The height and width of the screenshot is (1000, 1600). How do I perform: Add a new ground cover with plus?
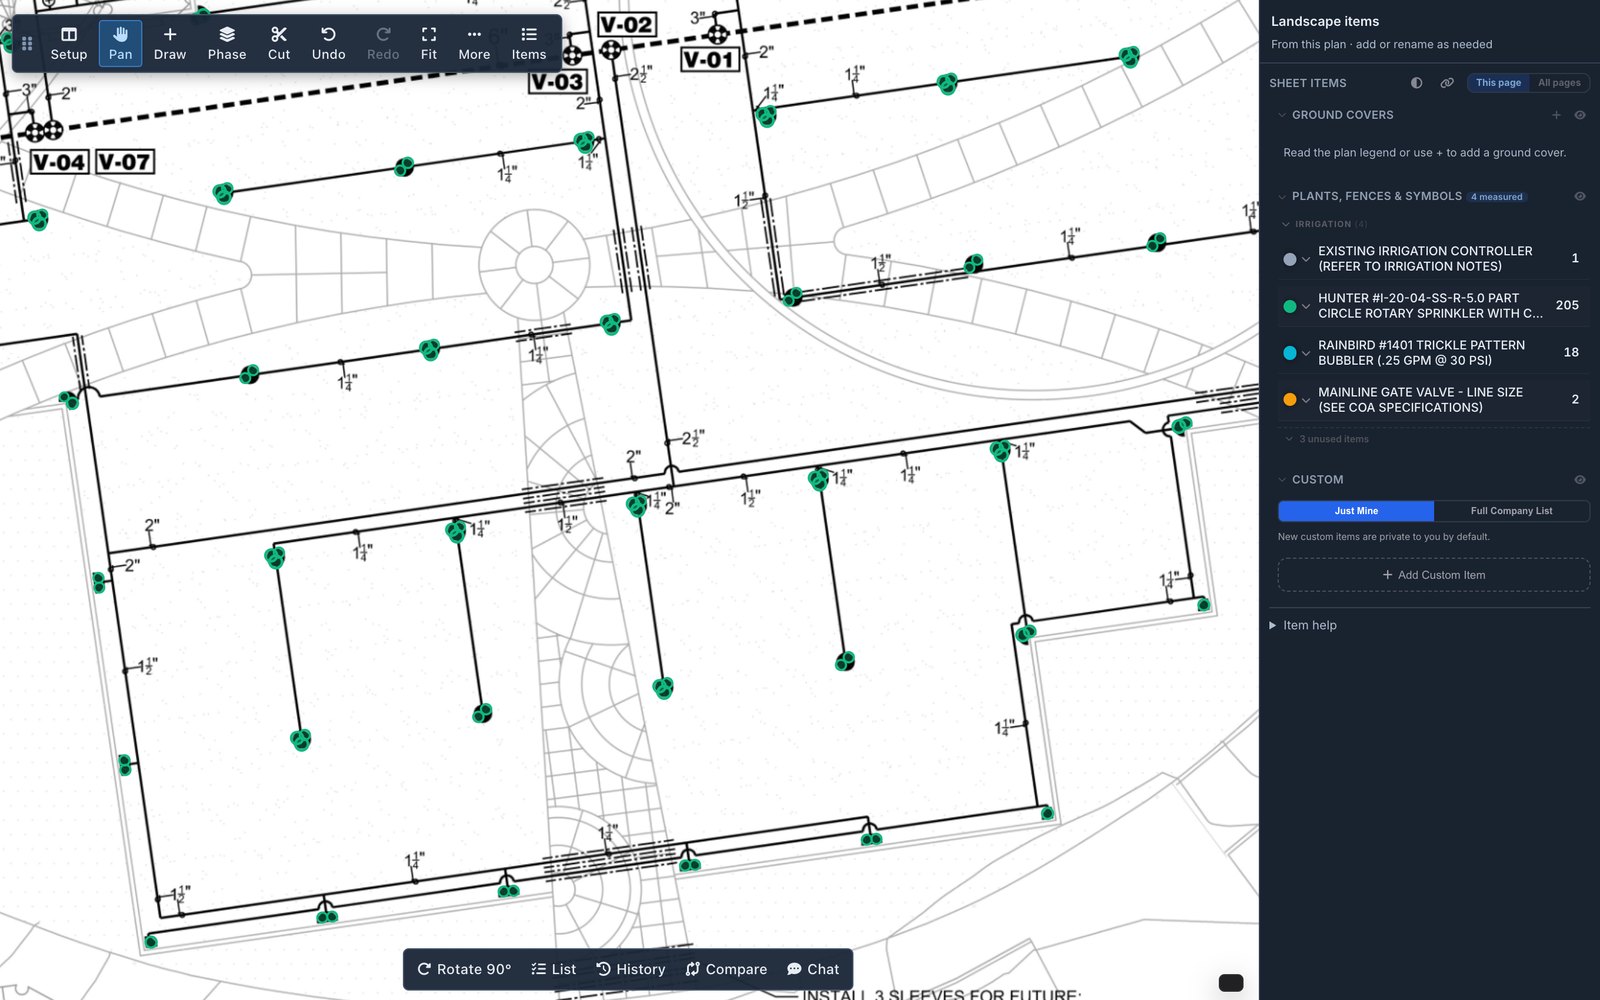coord(1556,115)
